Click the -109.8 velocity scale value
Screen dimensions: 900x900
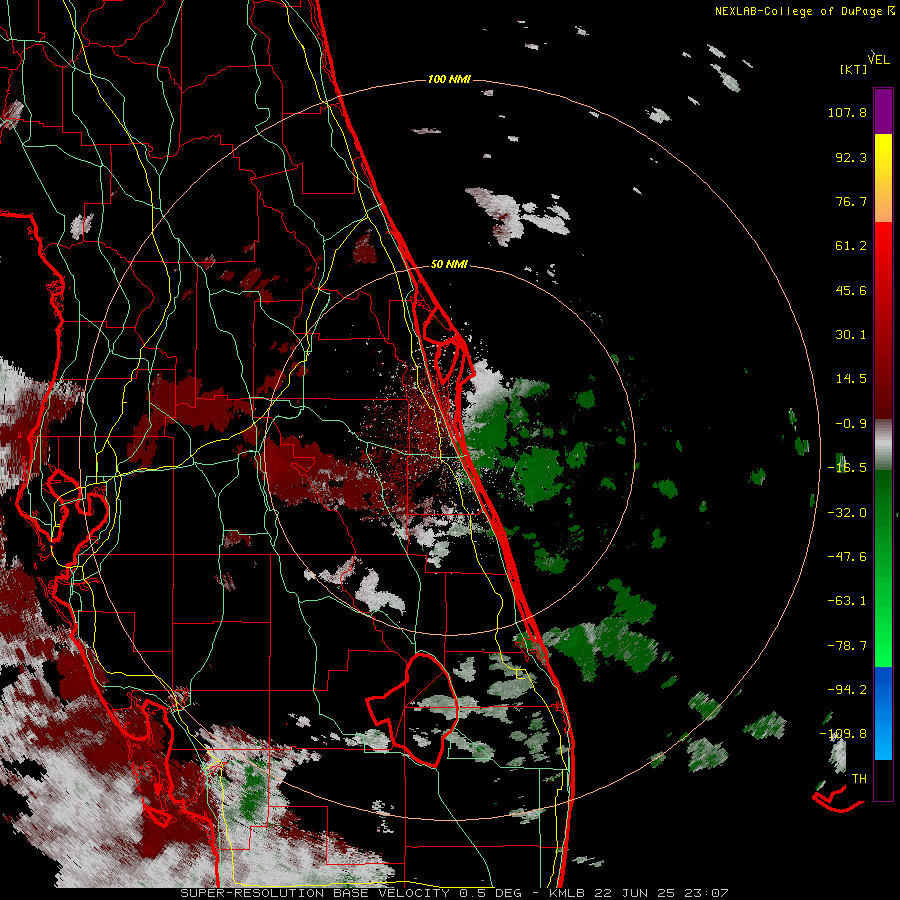(x=844, y=734)
